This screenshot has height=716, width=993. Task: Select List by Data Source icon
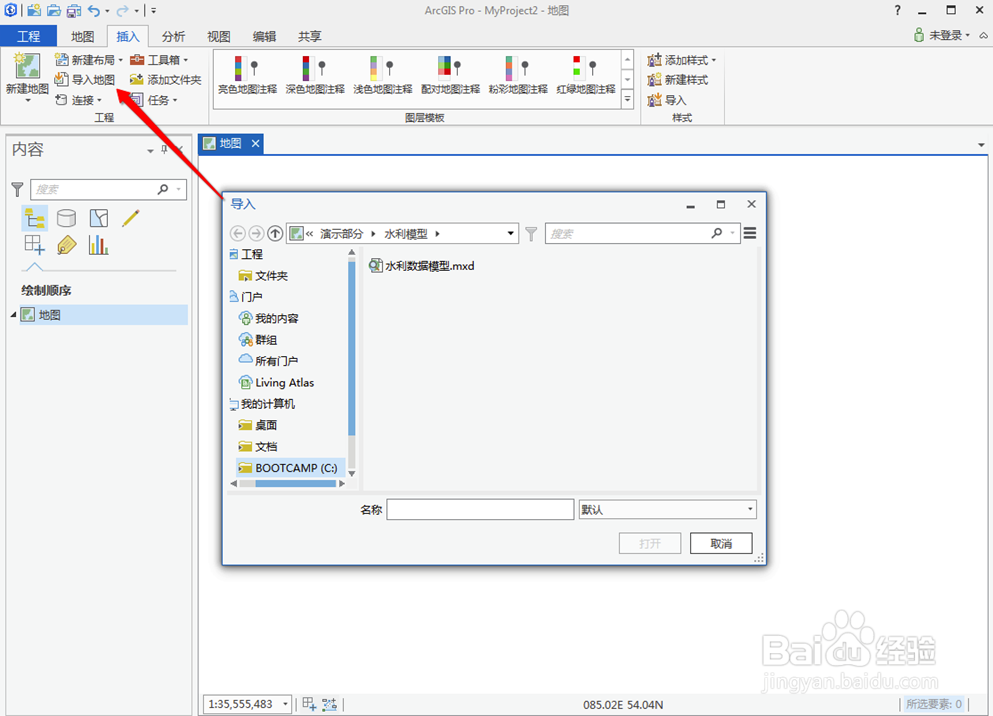point(66,218)
